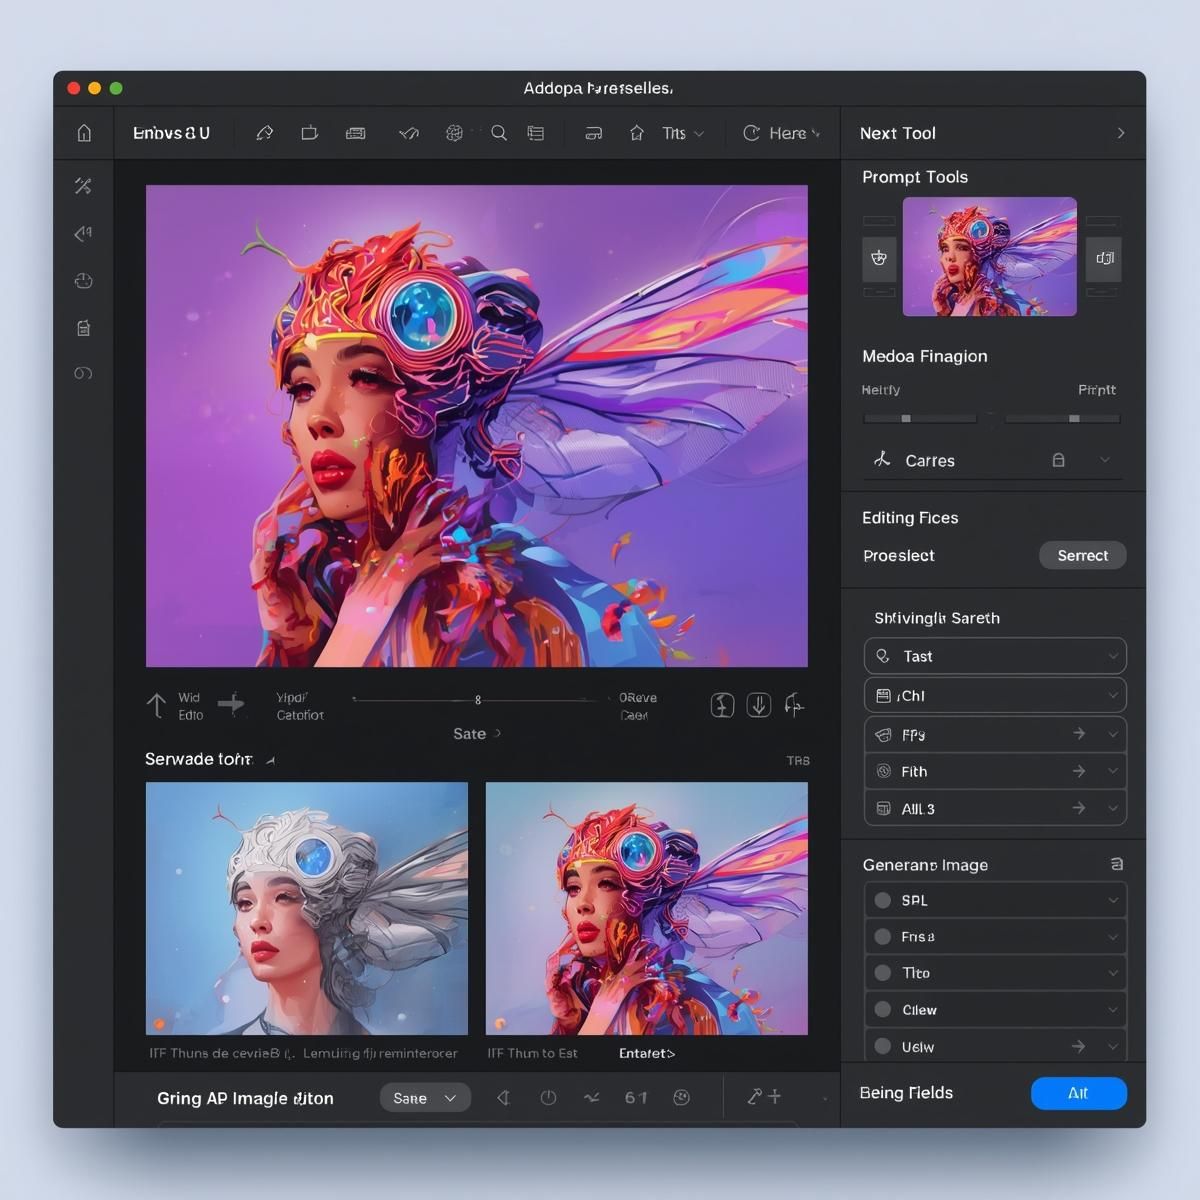Toggle the Cilew radio option
The width and height of the screenshot is (1200, 1200).
coord(883,1010)
